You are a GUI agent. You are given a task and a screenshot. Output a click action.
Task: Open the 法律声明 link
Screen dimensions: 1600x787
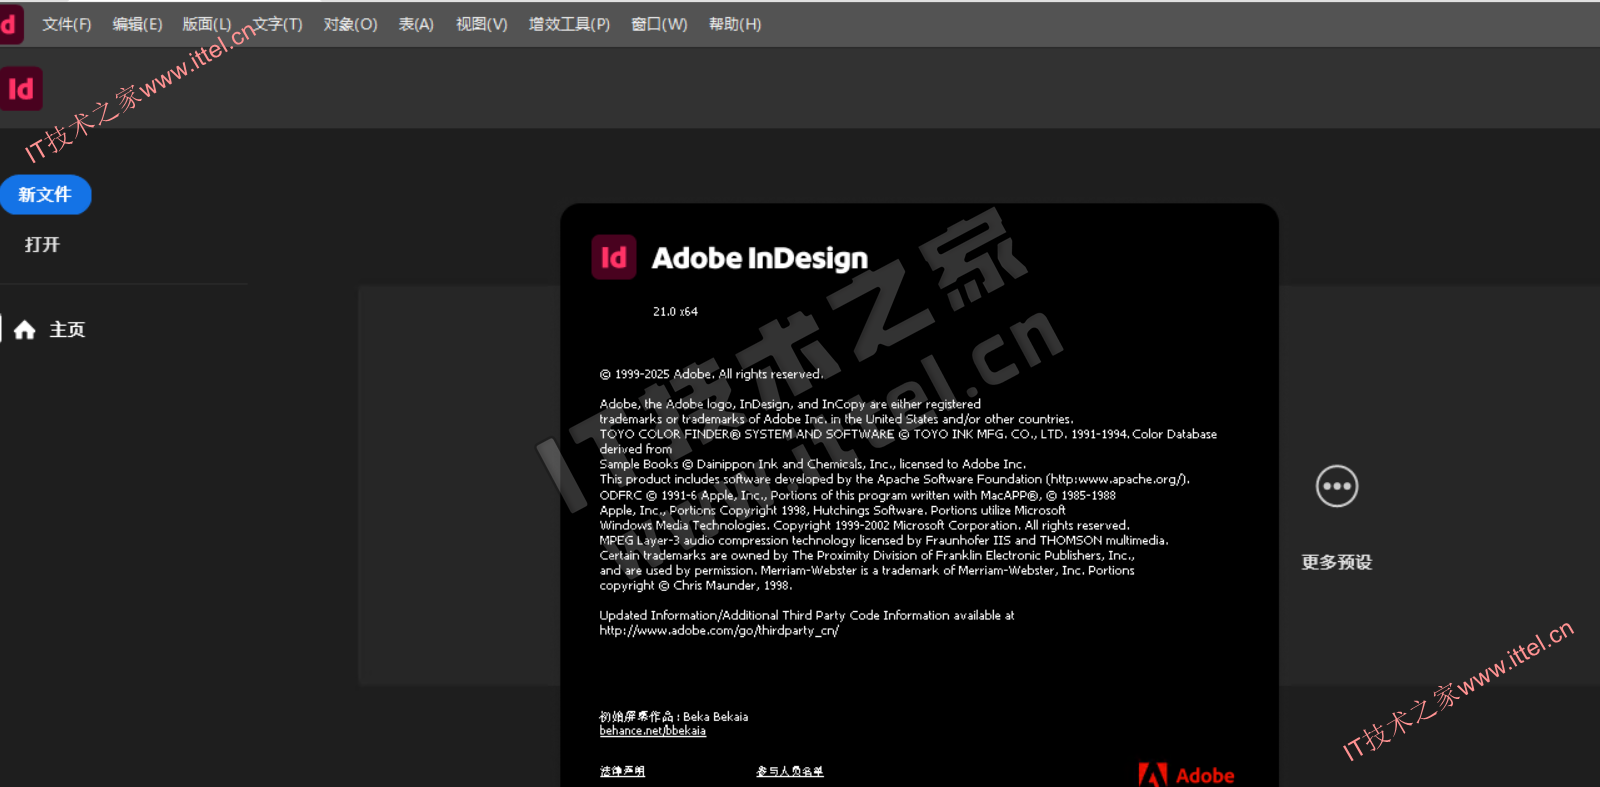point(622,771)
